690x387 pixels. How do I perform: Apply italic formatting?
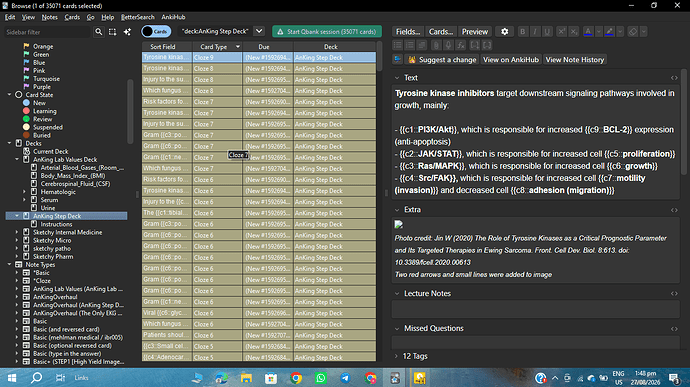[535, 32]
